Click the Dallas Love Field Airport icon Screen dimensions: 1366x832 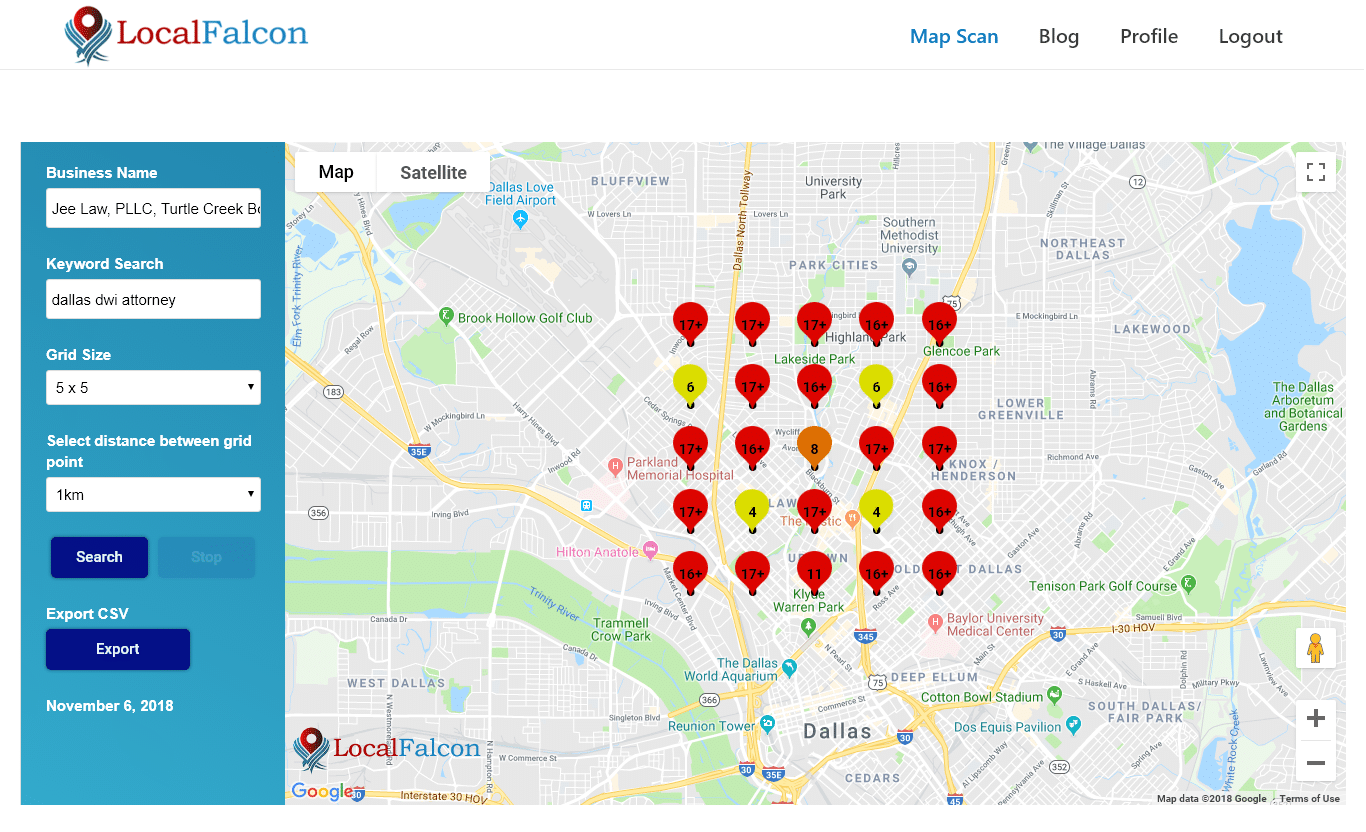click(520, 217)
